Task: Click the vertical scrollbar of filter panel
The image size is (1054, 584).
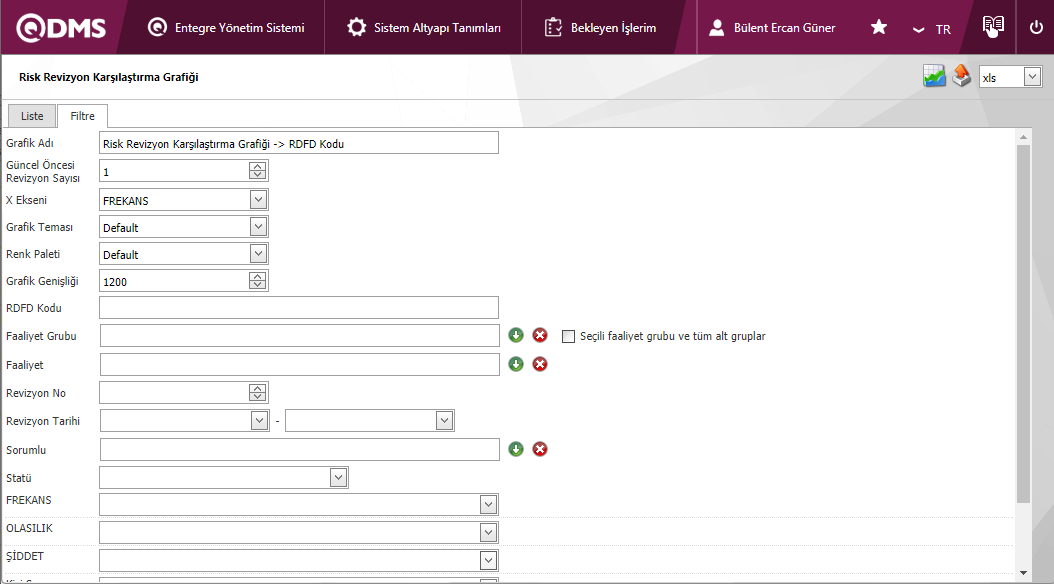Action: pos(1022,320)
